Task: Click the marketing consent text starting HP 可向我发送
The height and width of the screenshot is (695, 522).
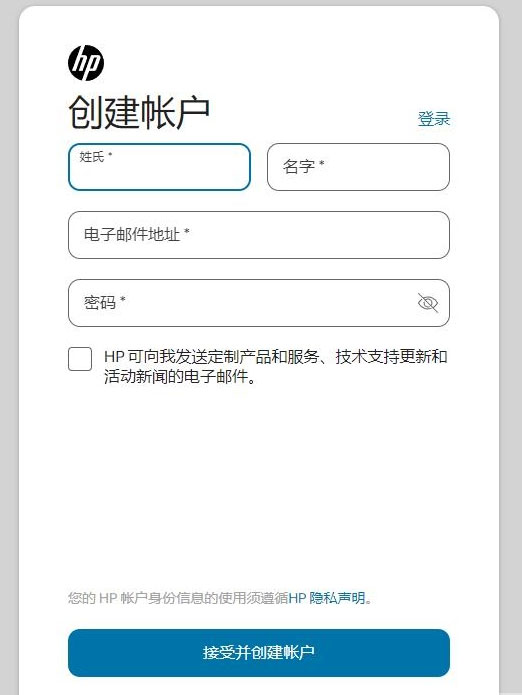Action: pyautogui.click(x=276, y=367)
